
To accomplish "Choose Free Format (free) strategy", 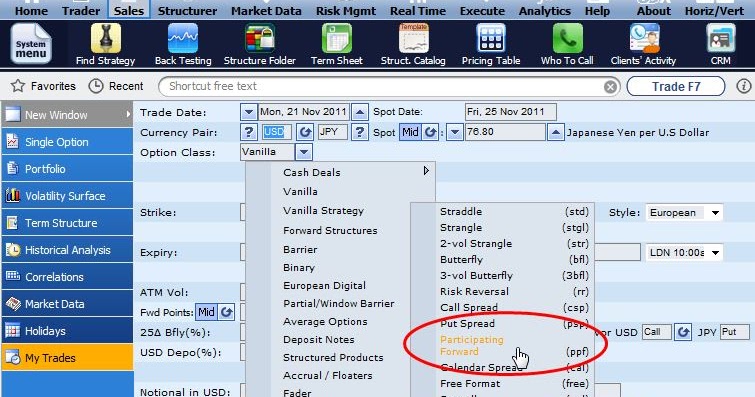I will 514,384.
